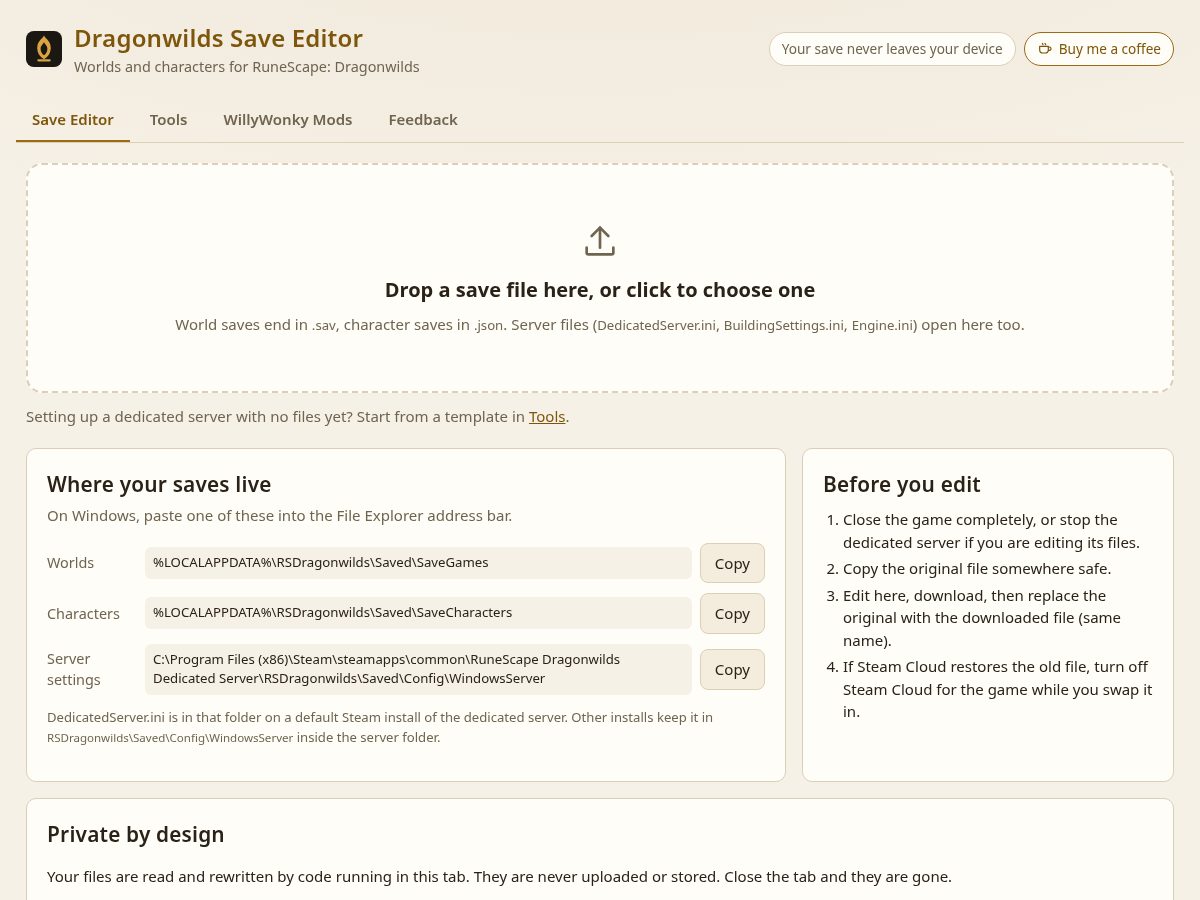1200x900 pixels.
Task: Click the upload arrow icon in drop zone
Action: point(600,241)
